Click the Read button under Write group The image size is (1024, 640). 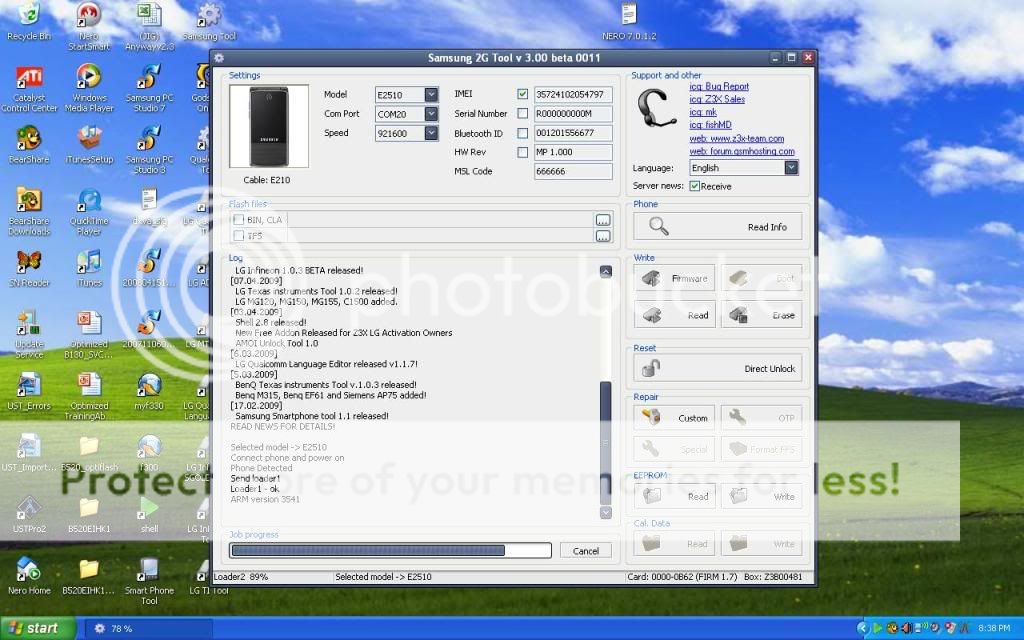pos(674,315)
